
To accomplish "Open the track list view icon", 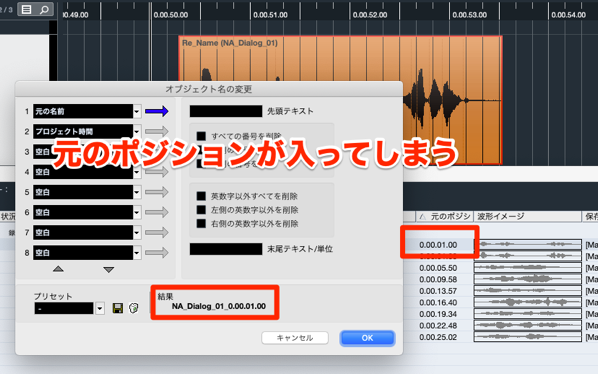I will click(x=26, y=9).
